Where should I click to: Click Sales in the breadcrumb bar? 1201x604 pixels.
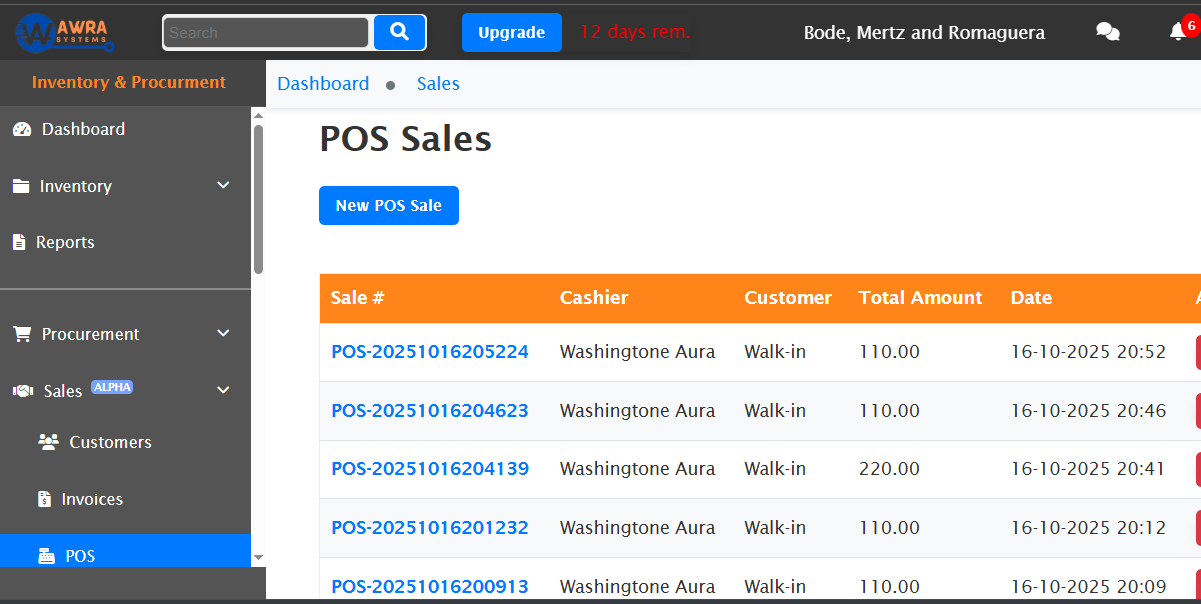pyautogui.click(x=438, y=83)
